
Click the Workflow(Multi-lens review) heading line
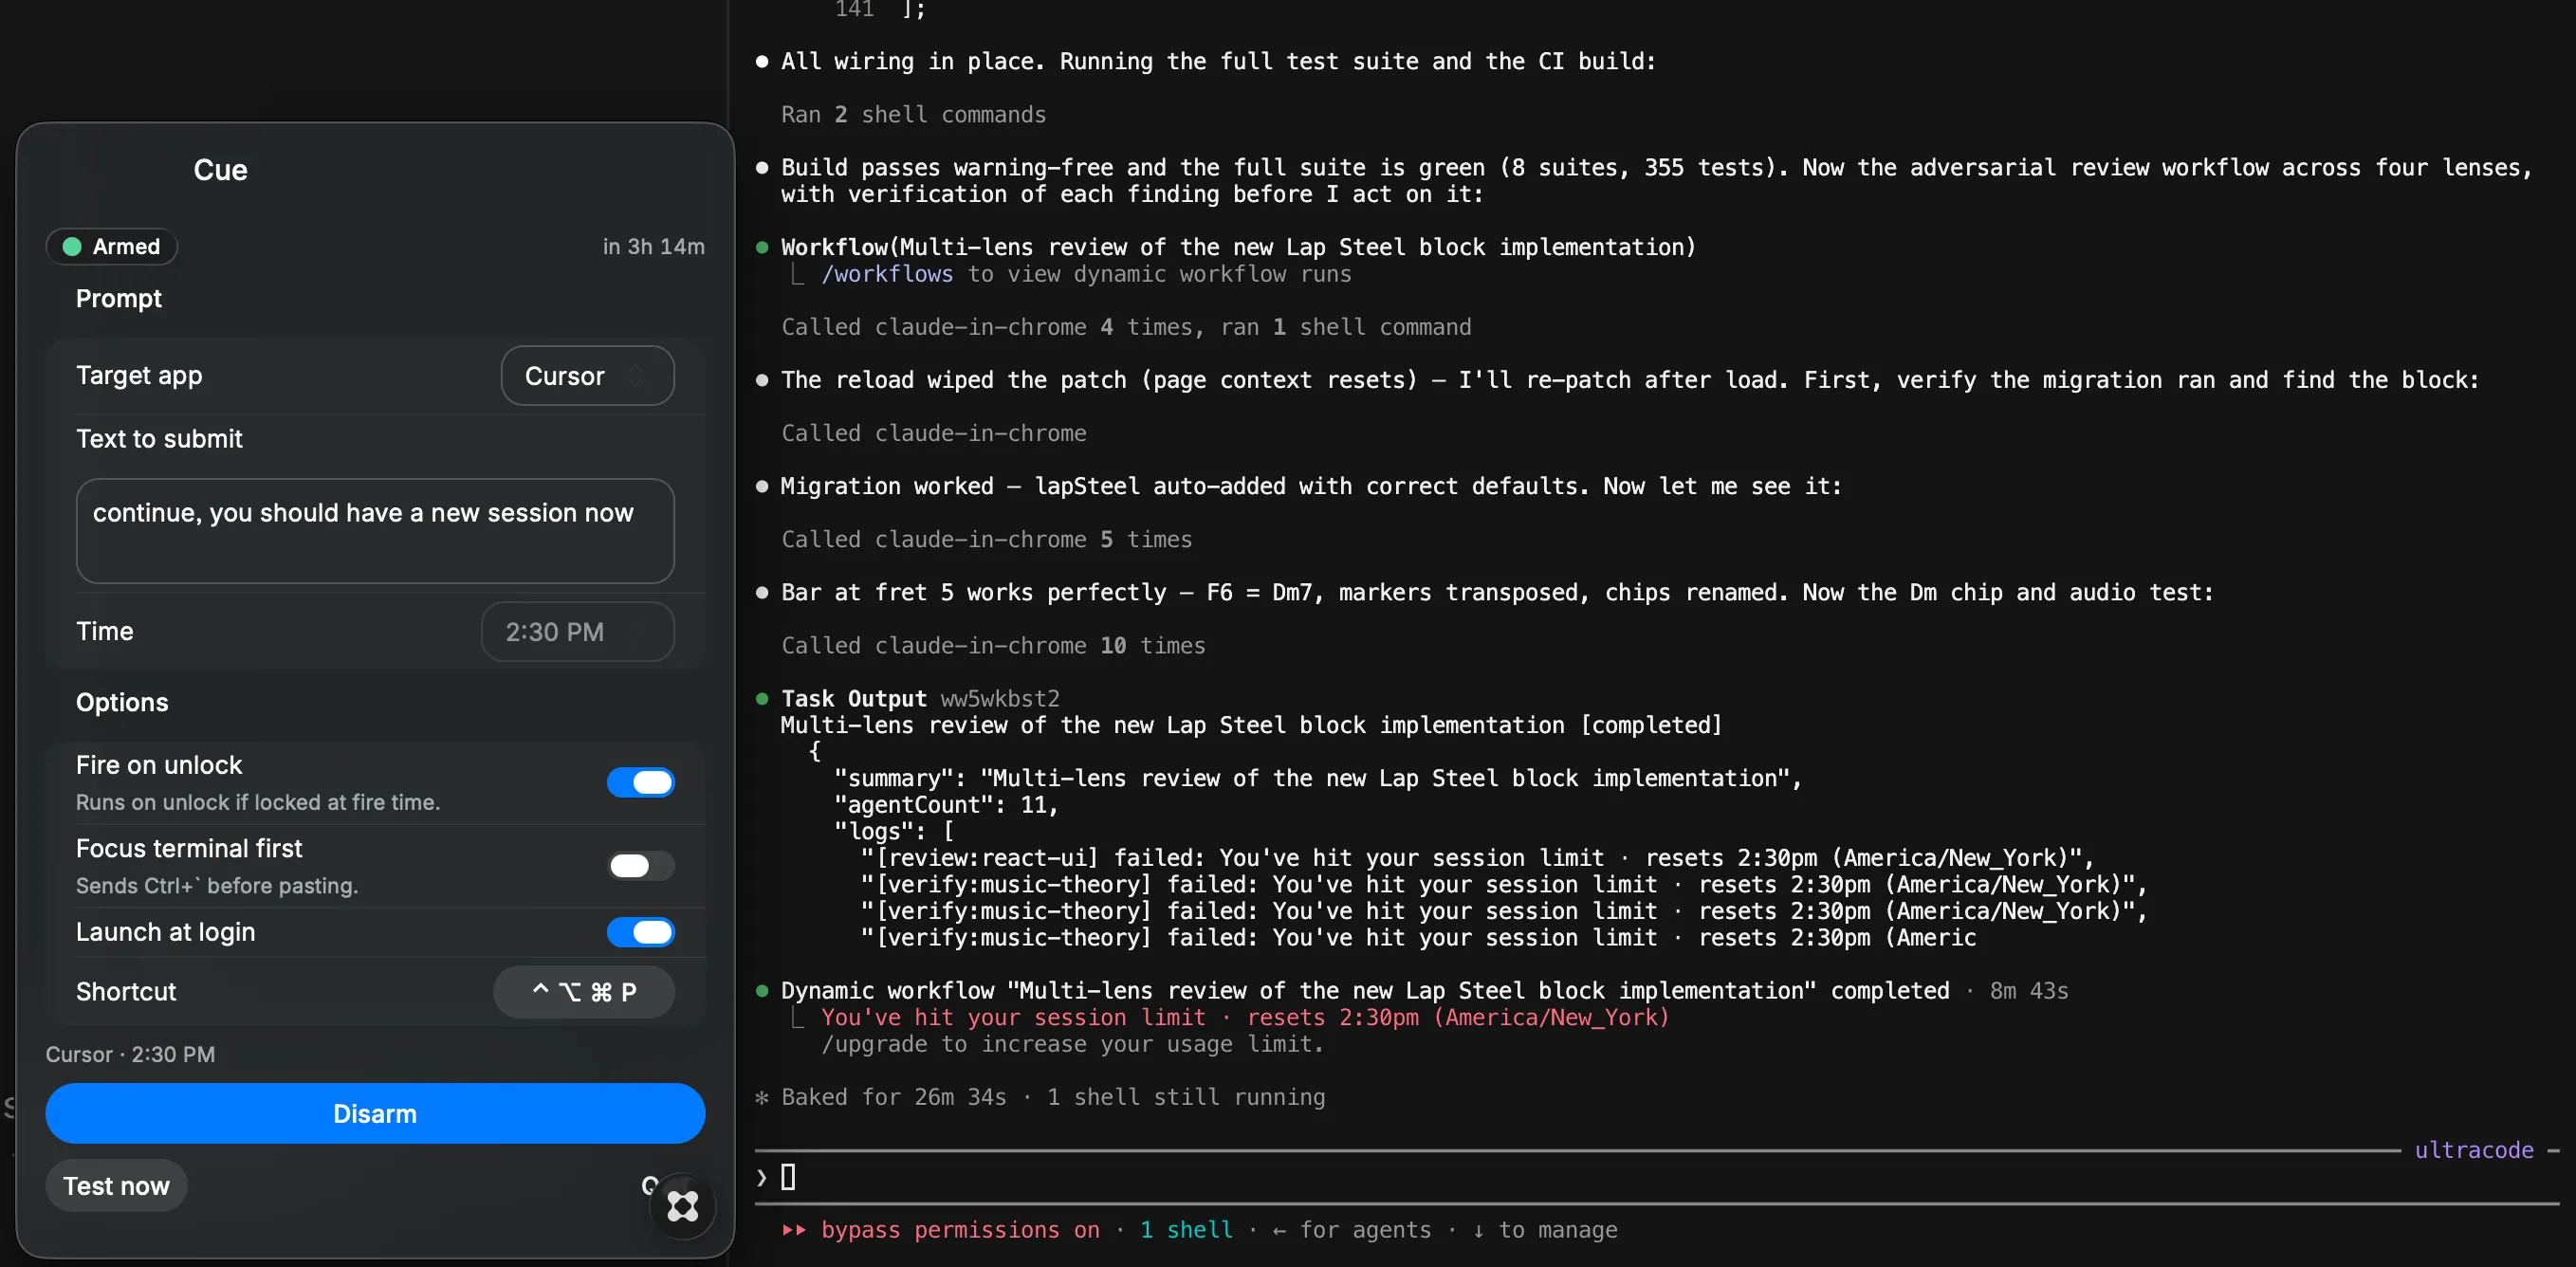click(1238, 247)
